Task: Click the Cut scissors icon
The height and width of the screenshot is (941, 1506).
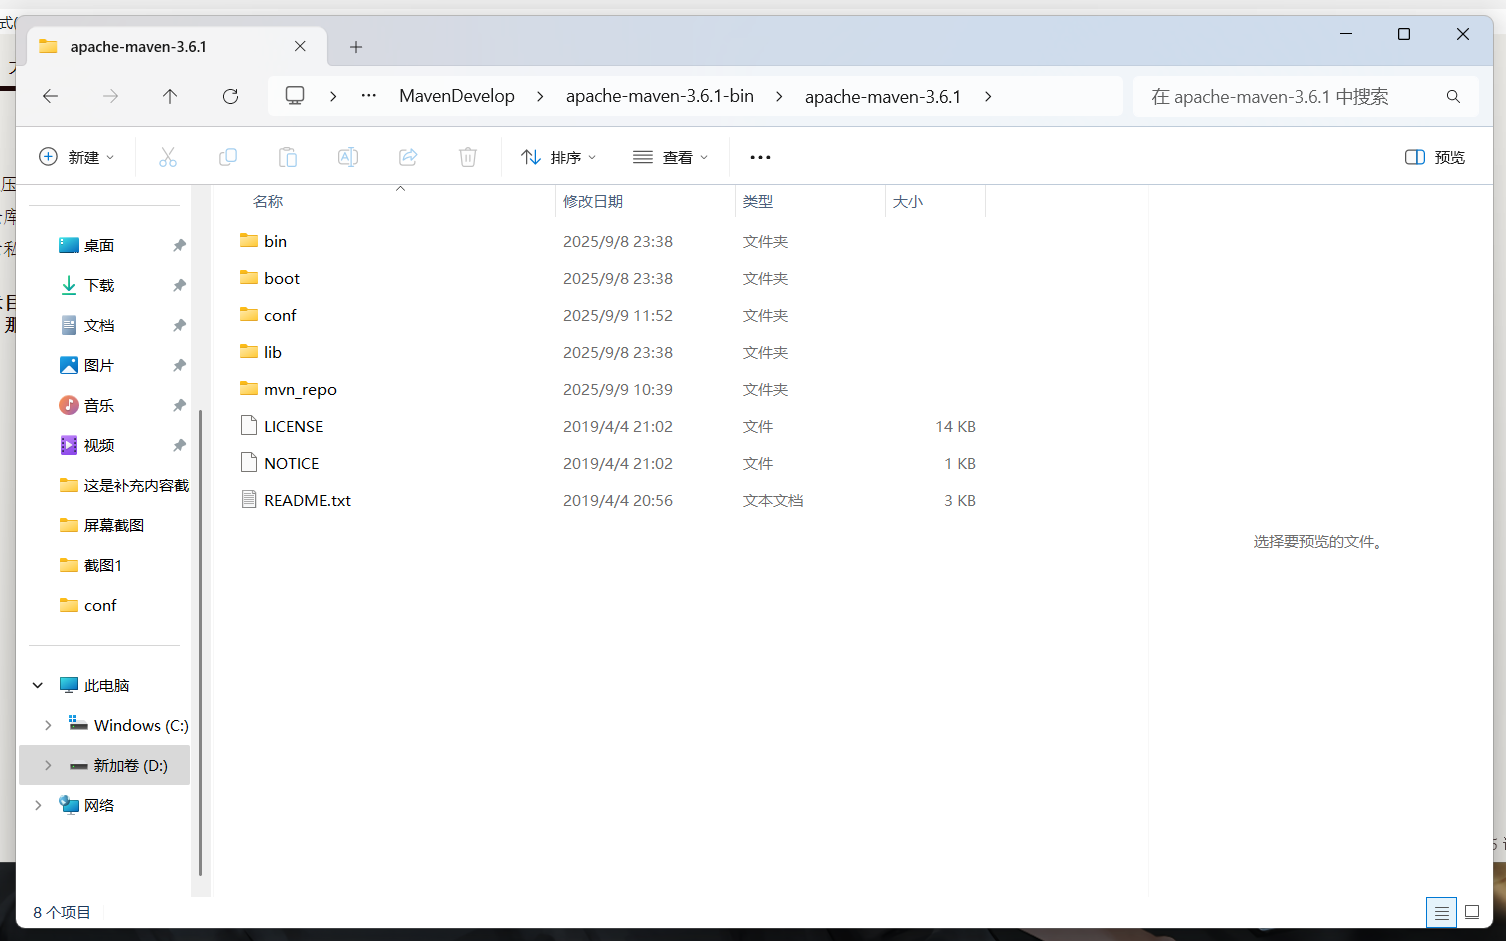Action: (x=168, y=157)
